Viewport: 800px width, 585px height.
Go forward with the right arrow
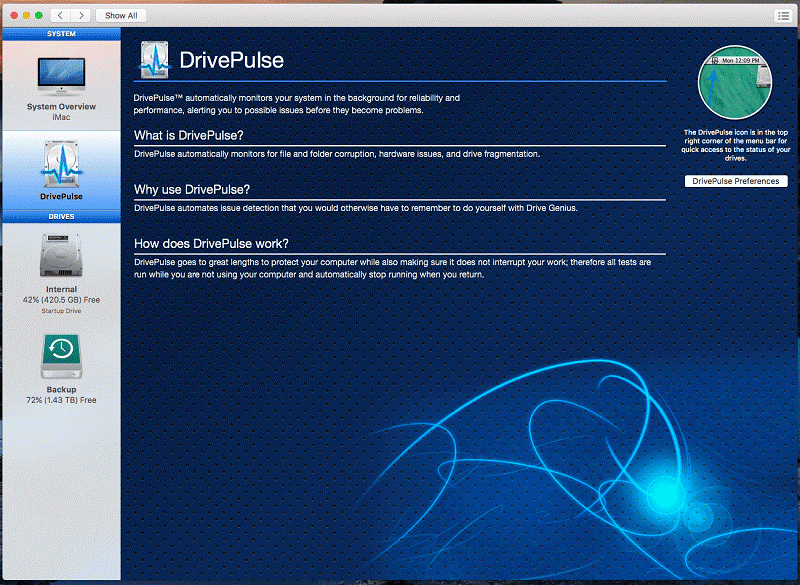click(81, 15)
